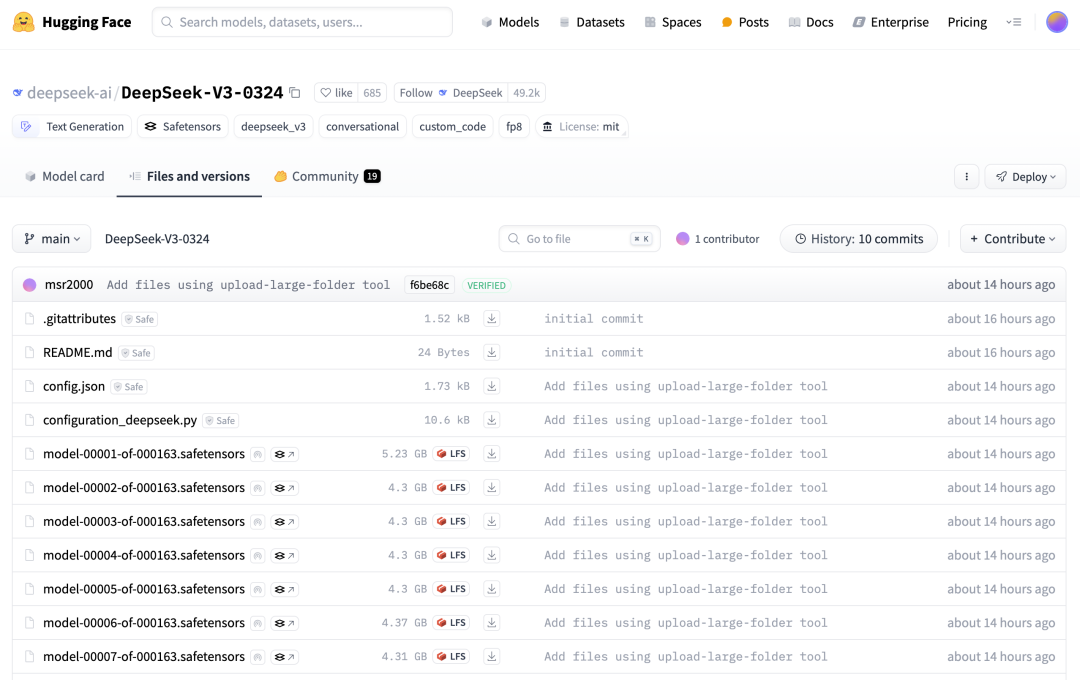Download the README.md file via download icon
1080x680 pixels.
click(x=491, y=352)
